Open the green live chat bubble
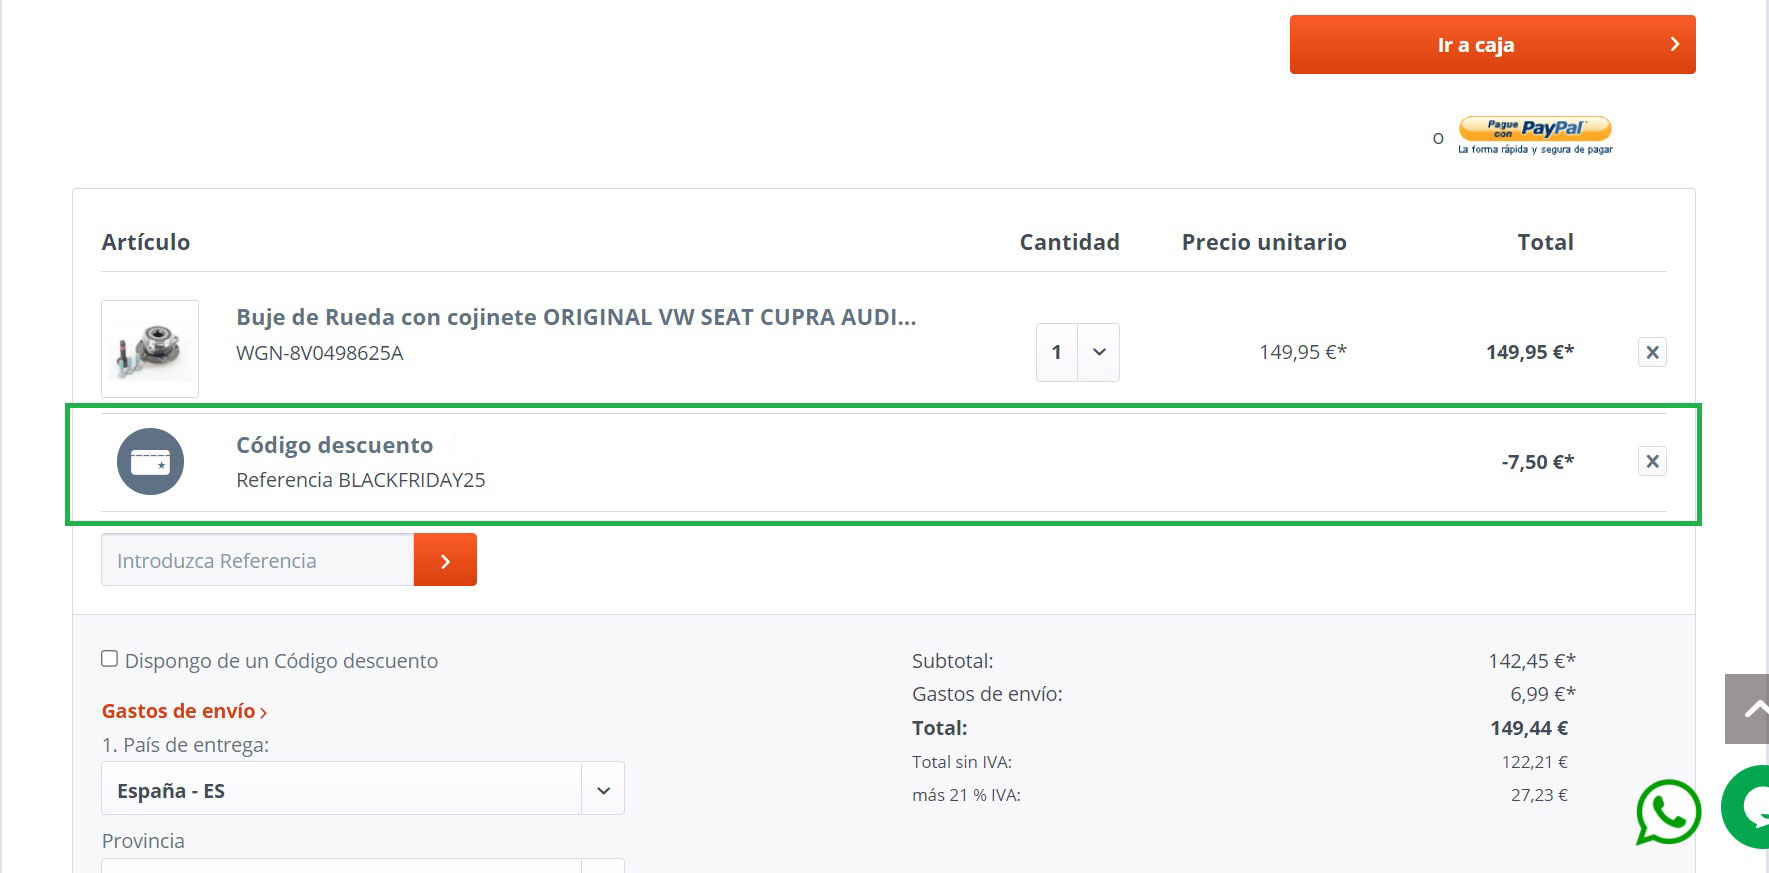The height and width of the screenshot is (873, 1769). [x=1748, y=807]
